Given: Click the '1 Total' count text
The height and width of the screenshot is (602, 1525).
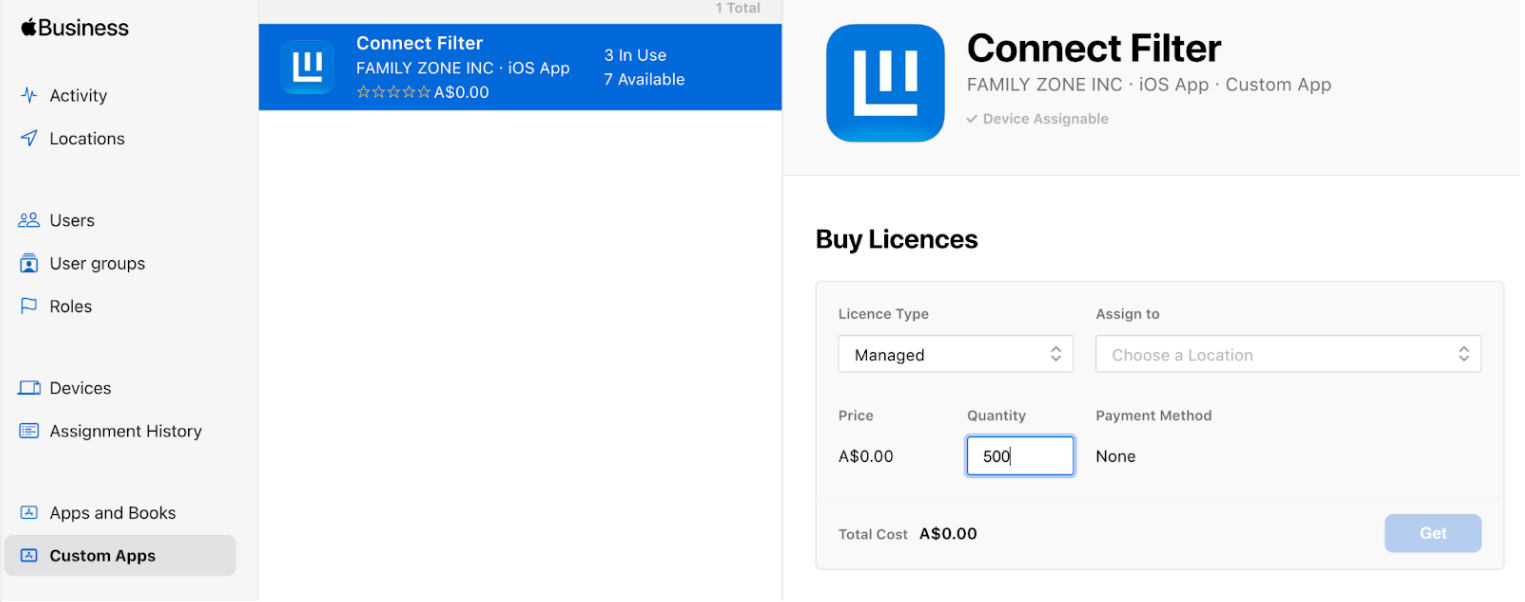Looking at the screenshot, I should point(738,8).
